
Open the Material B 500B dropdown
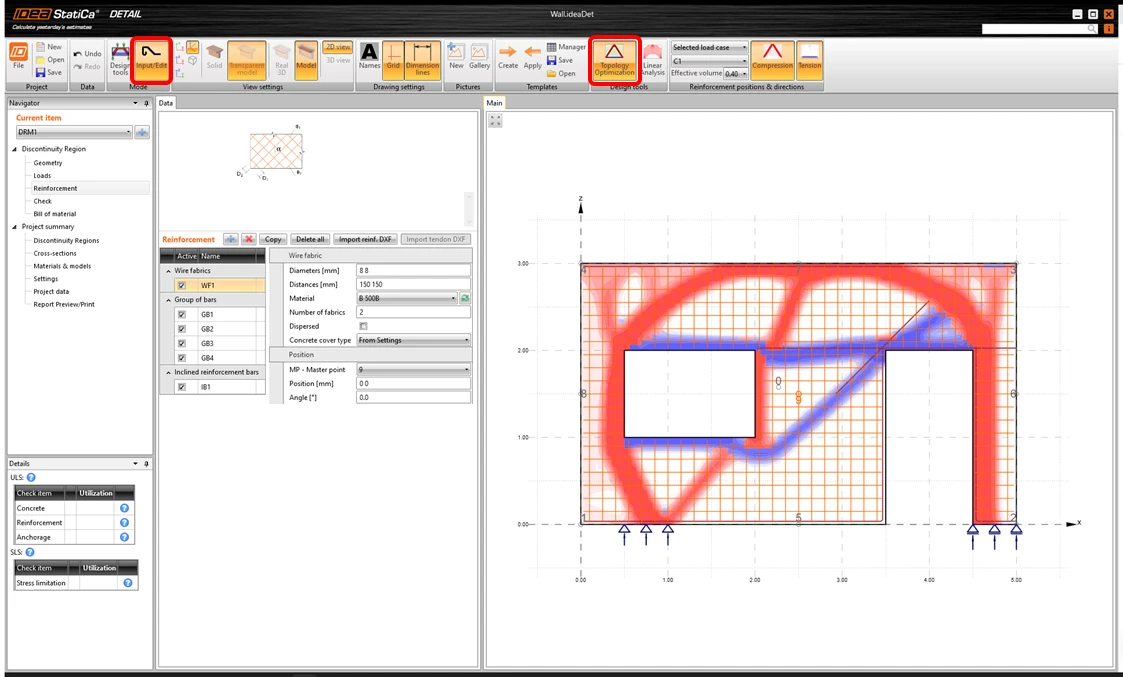click(x=407, y=298)
